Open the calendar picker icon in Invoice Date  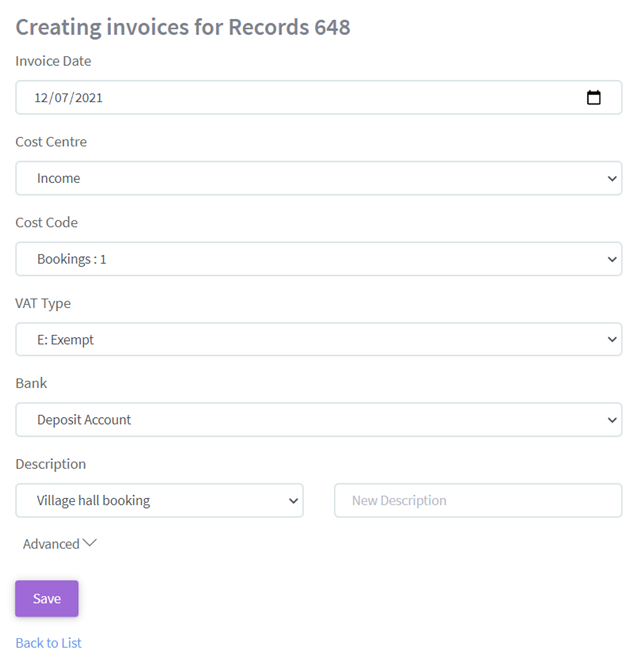click(x=593, y=98)
